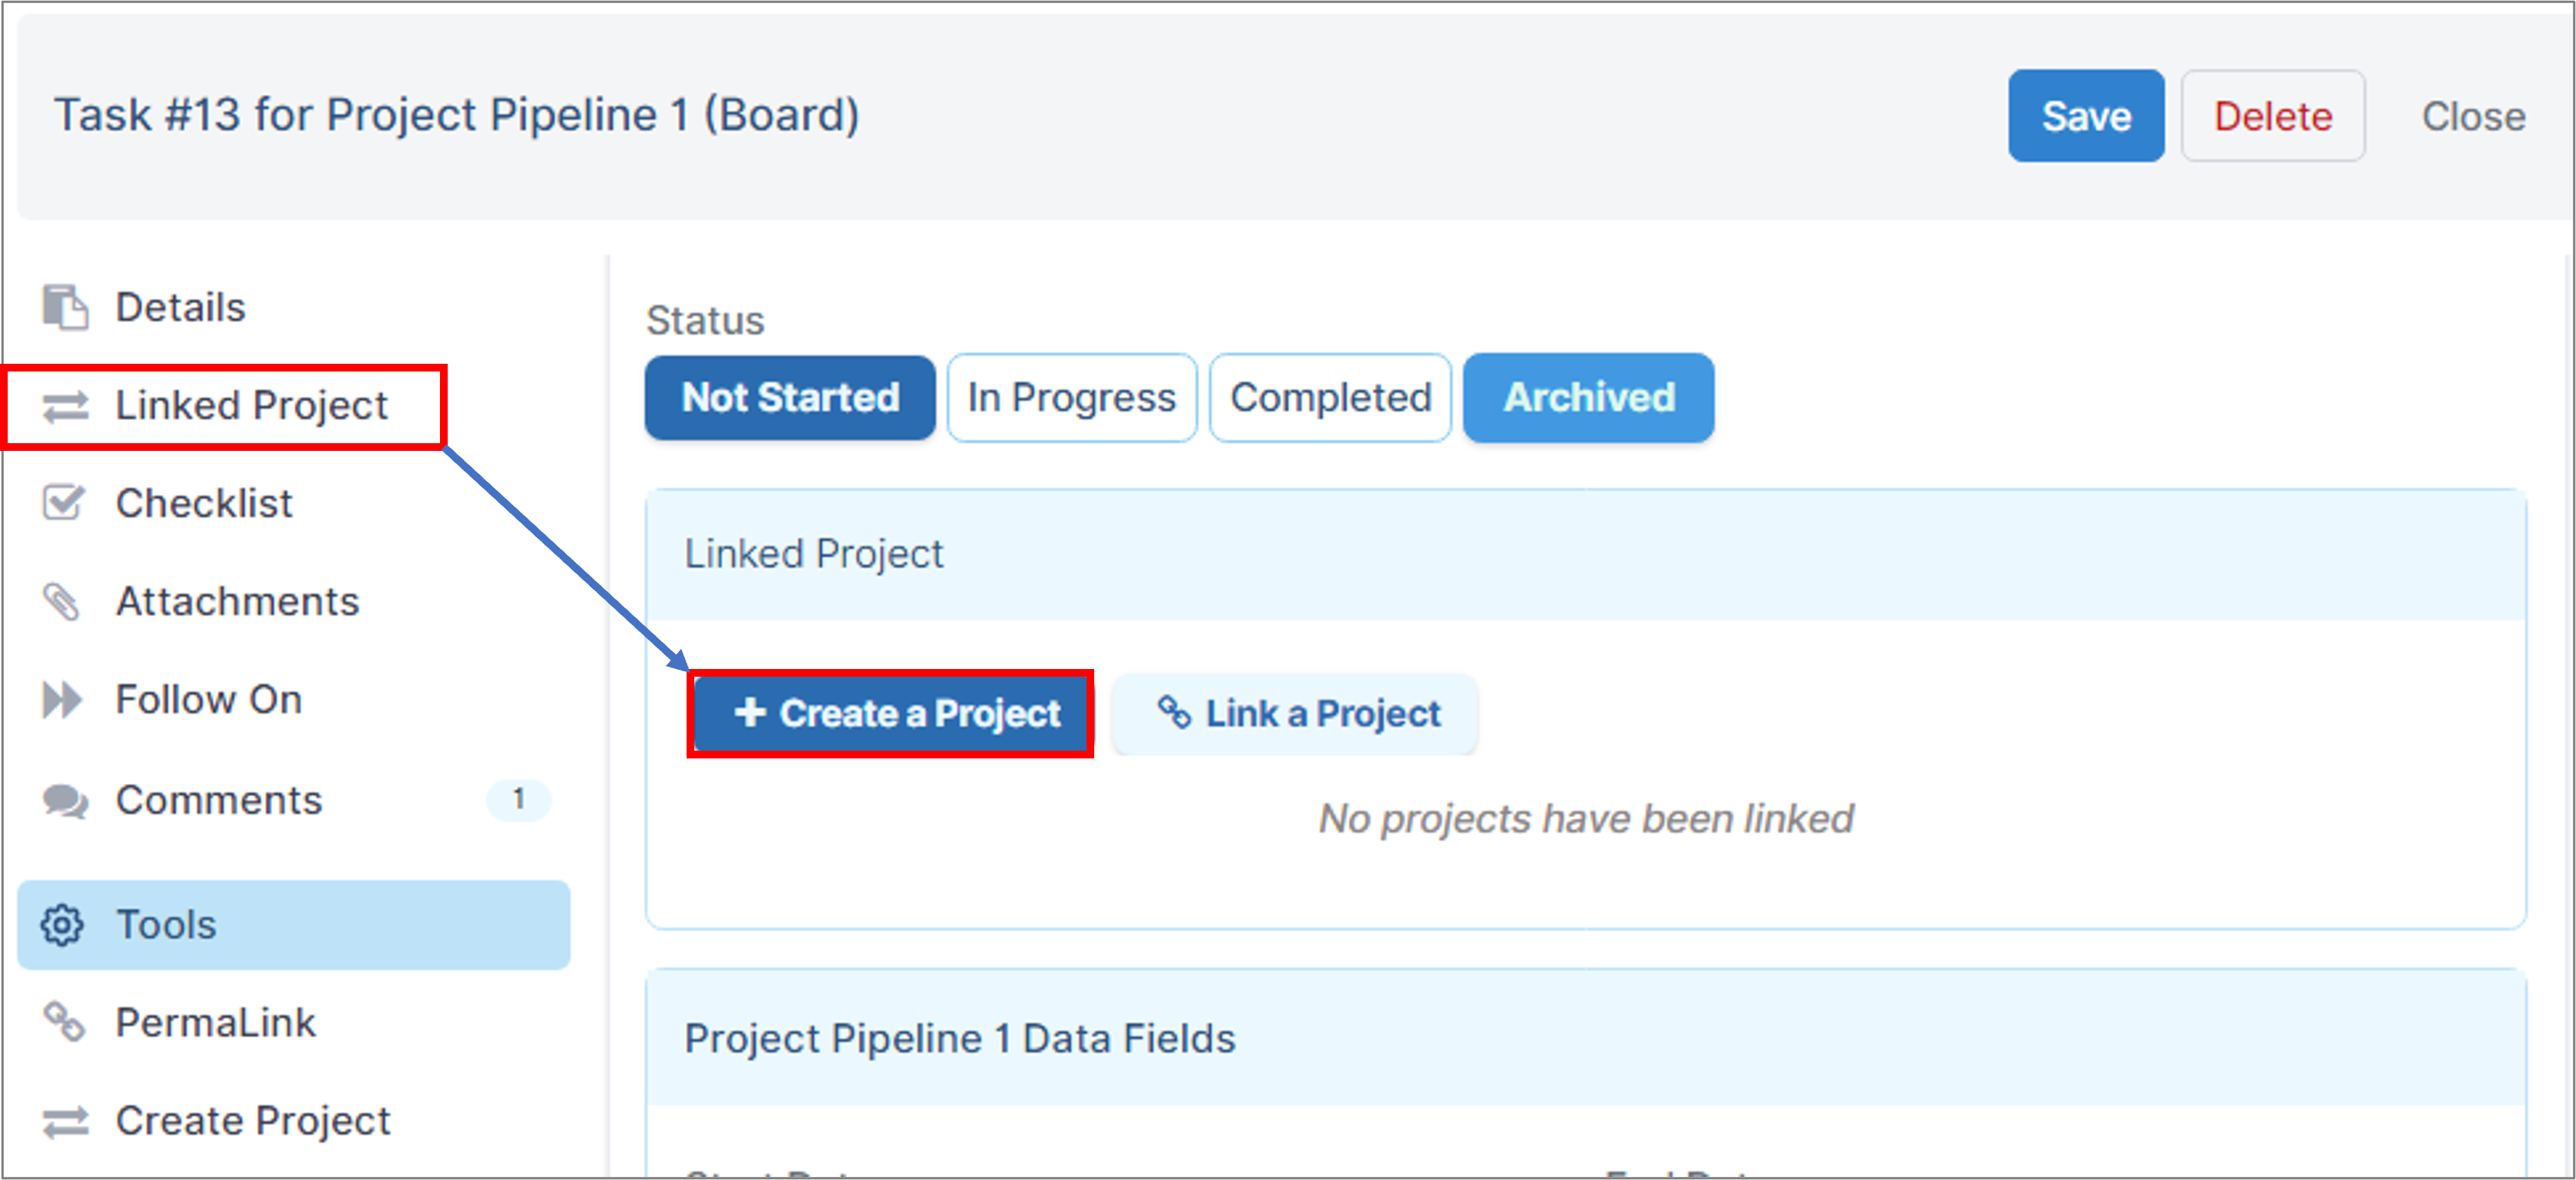The image size is (2576, 1180).
Task: Click the Link a Project button
Action: (x=1295, y=714)
